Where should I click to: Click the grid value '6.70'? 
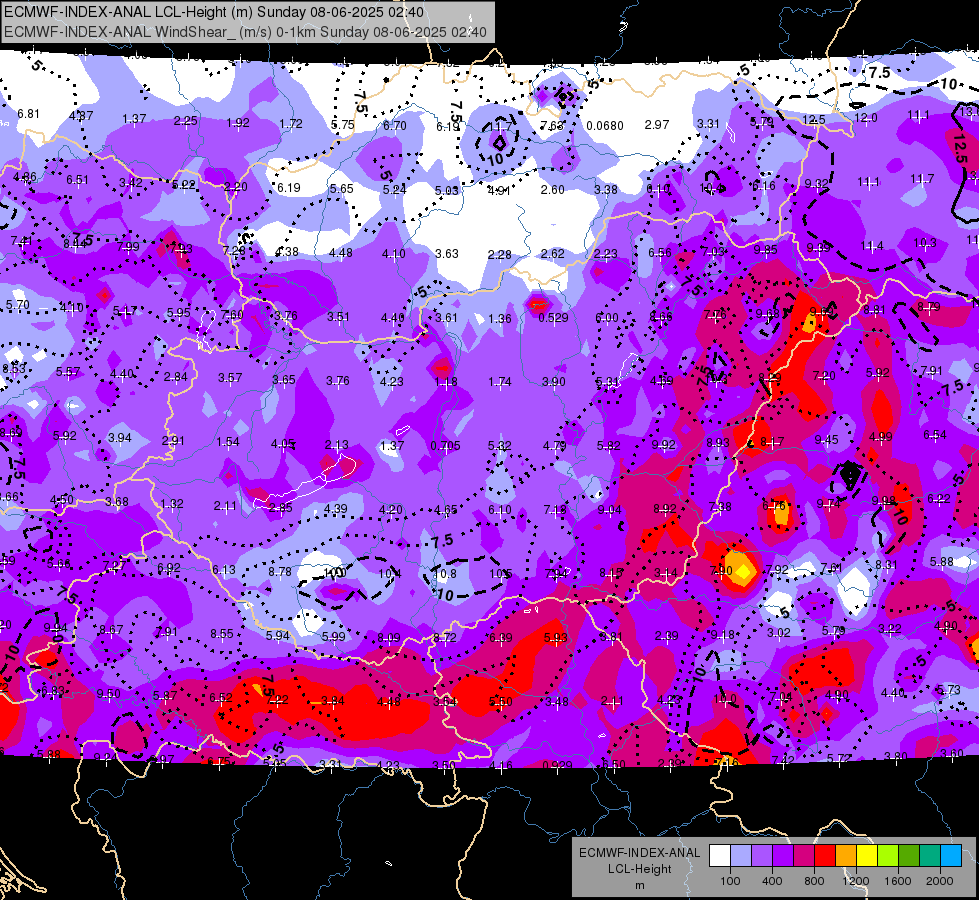(x=395, y=126)
